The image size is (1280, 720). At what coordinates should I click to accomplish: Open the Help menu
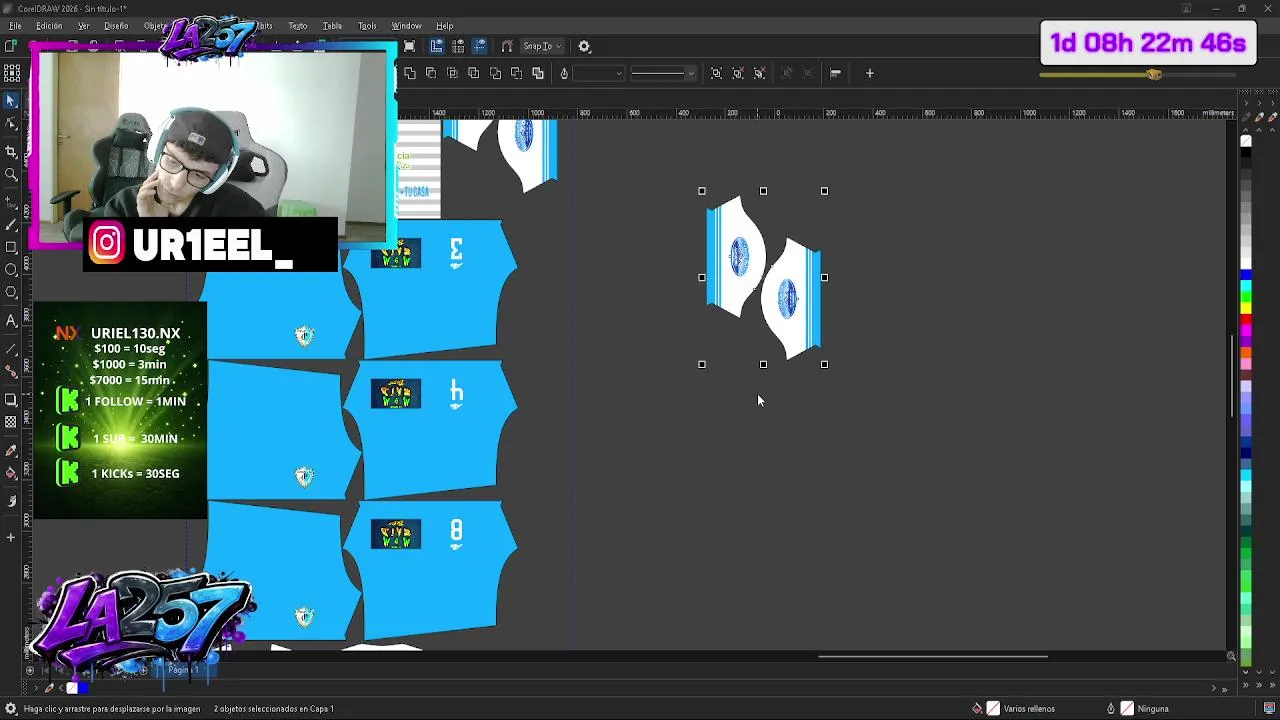[444, 26]
